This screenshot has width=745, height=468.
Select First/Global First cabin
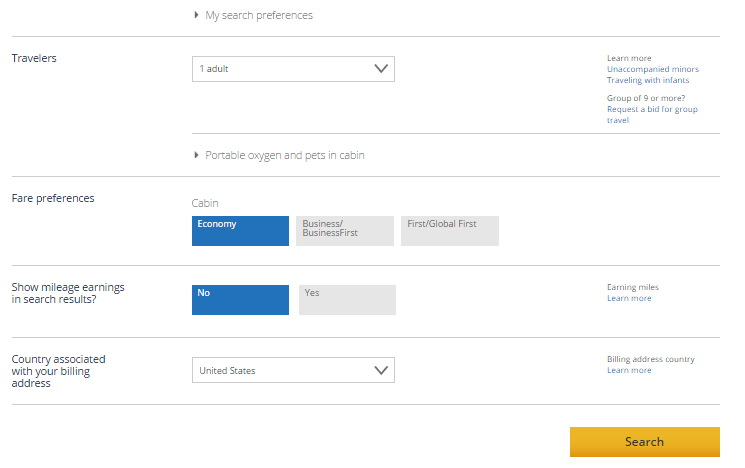(x=450, y=231)
